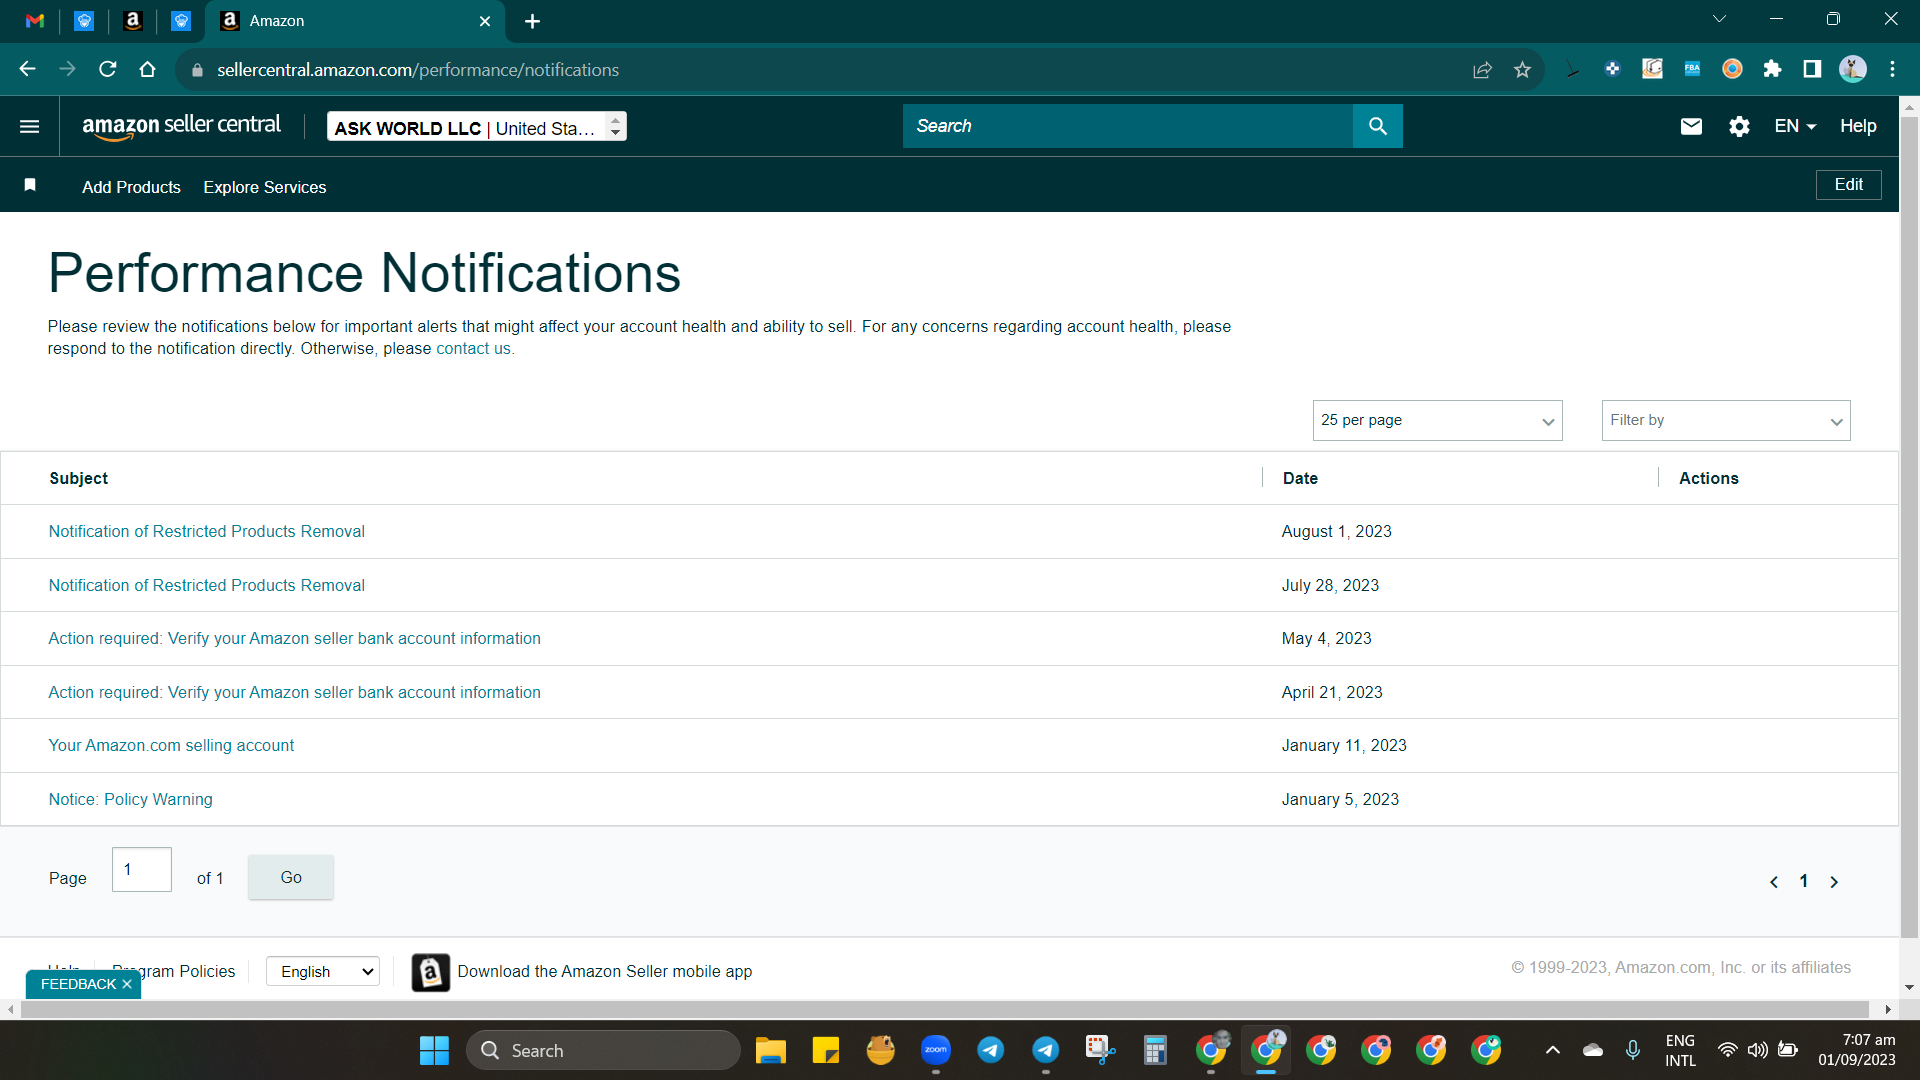Bookmark this tab with the star icon

coord(1522,69)
